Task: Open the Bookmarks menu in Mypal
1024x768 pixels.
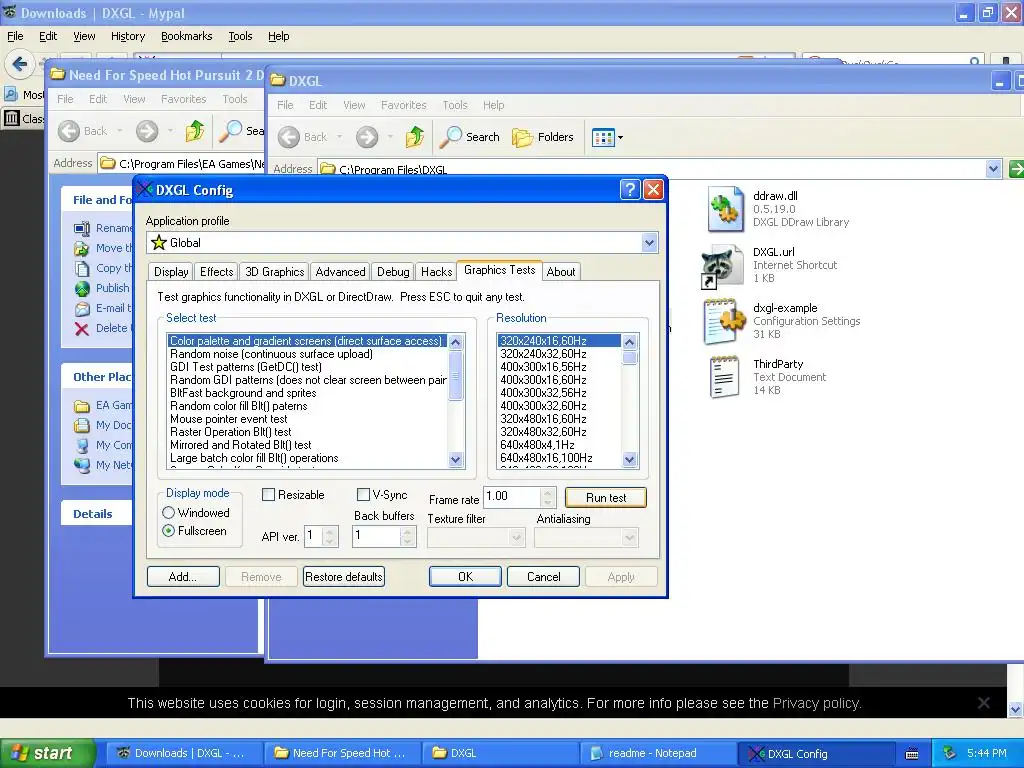Action: [x=187, y=37]
